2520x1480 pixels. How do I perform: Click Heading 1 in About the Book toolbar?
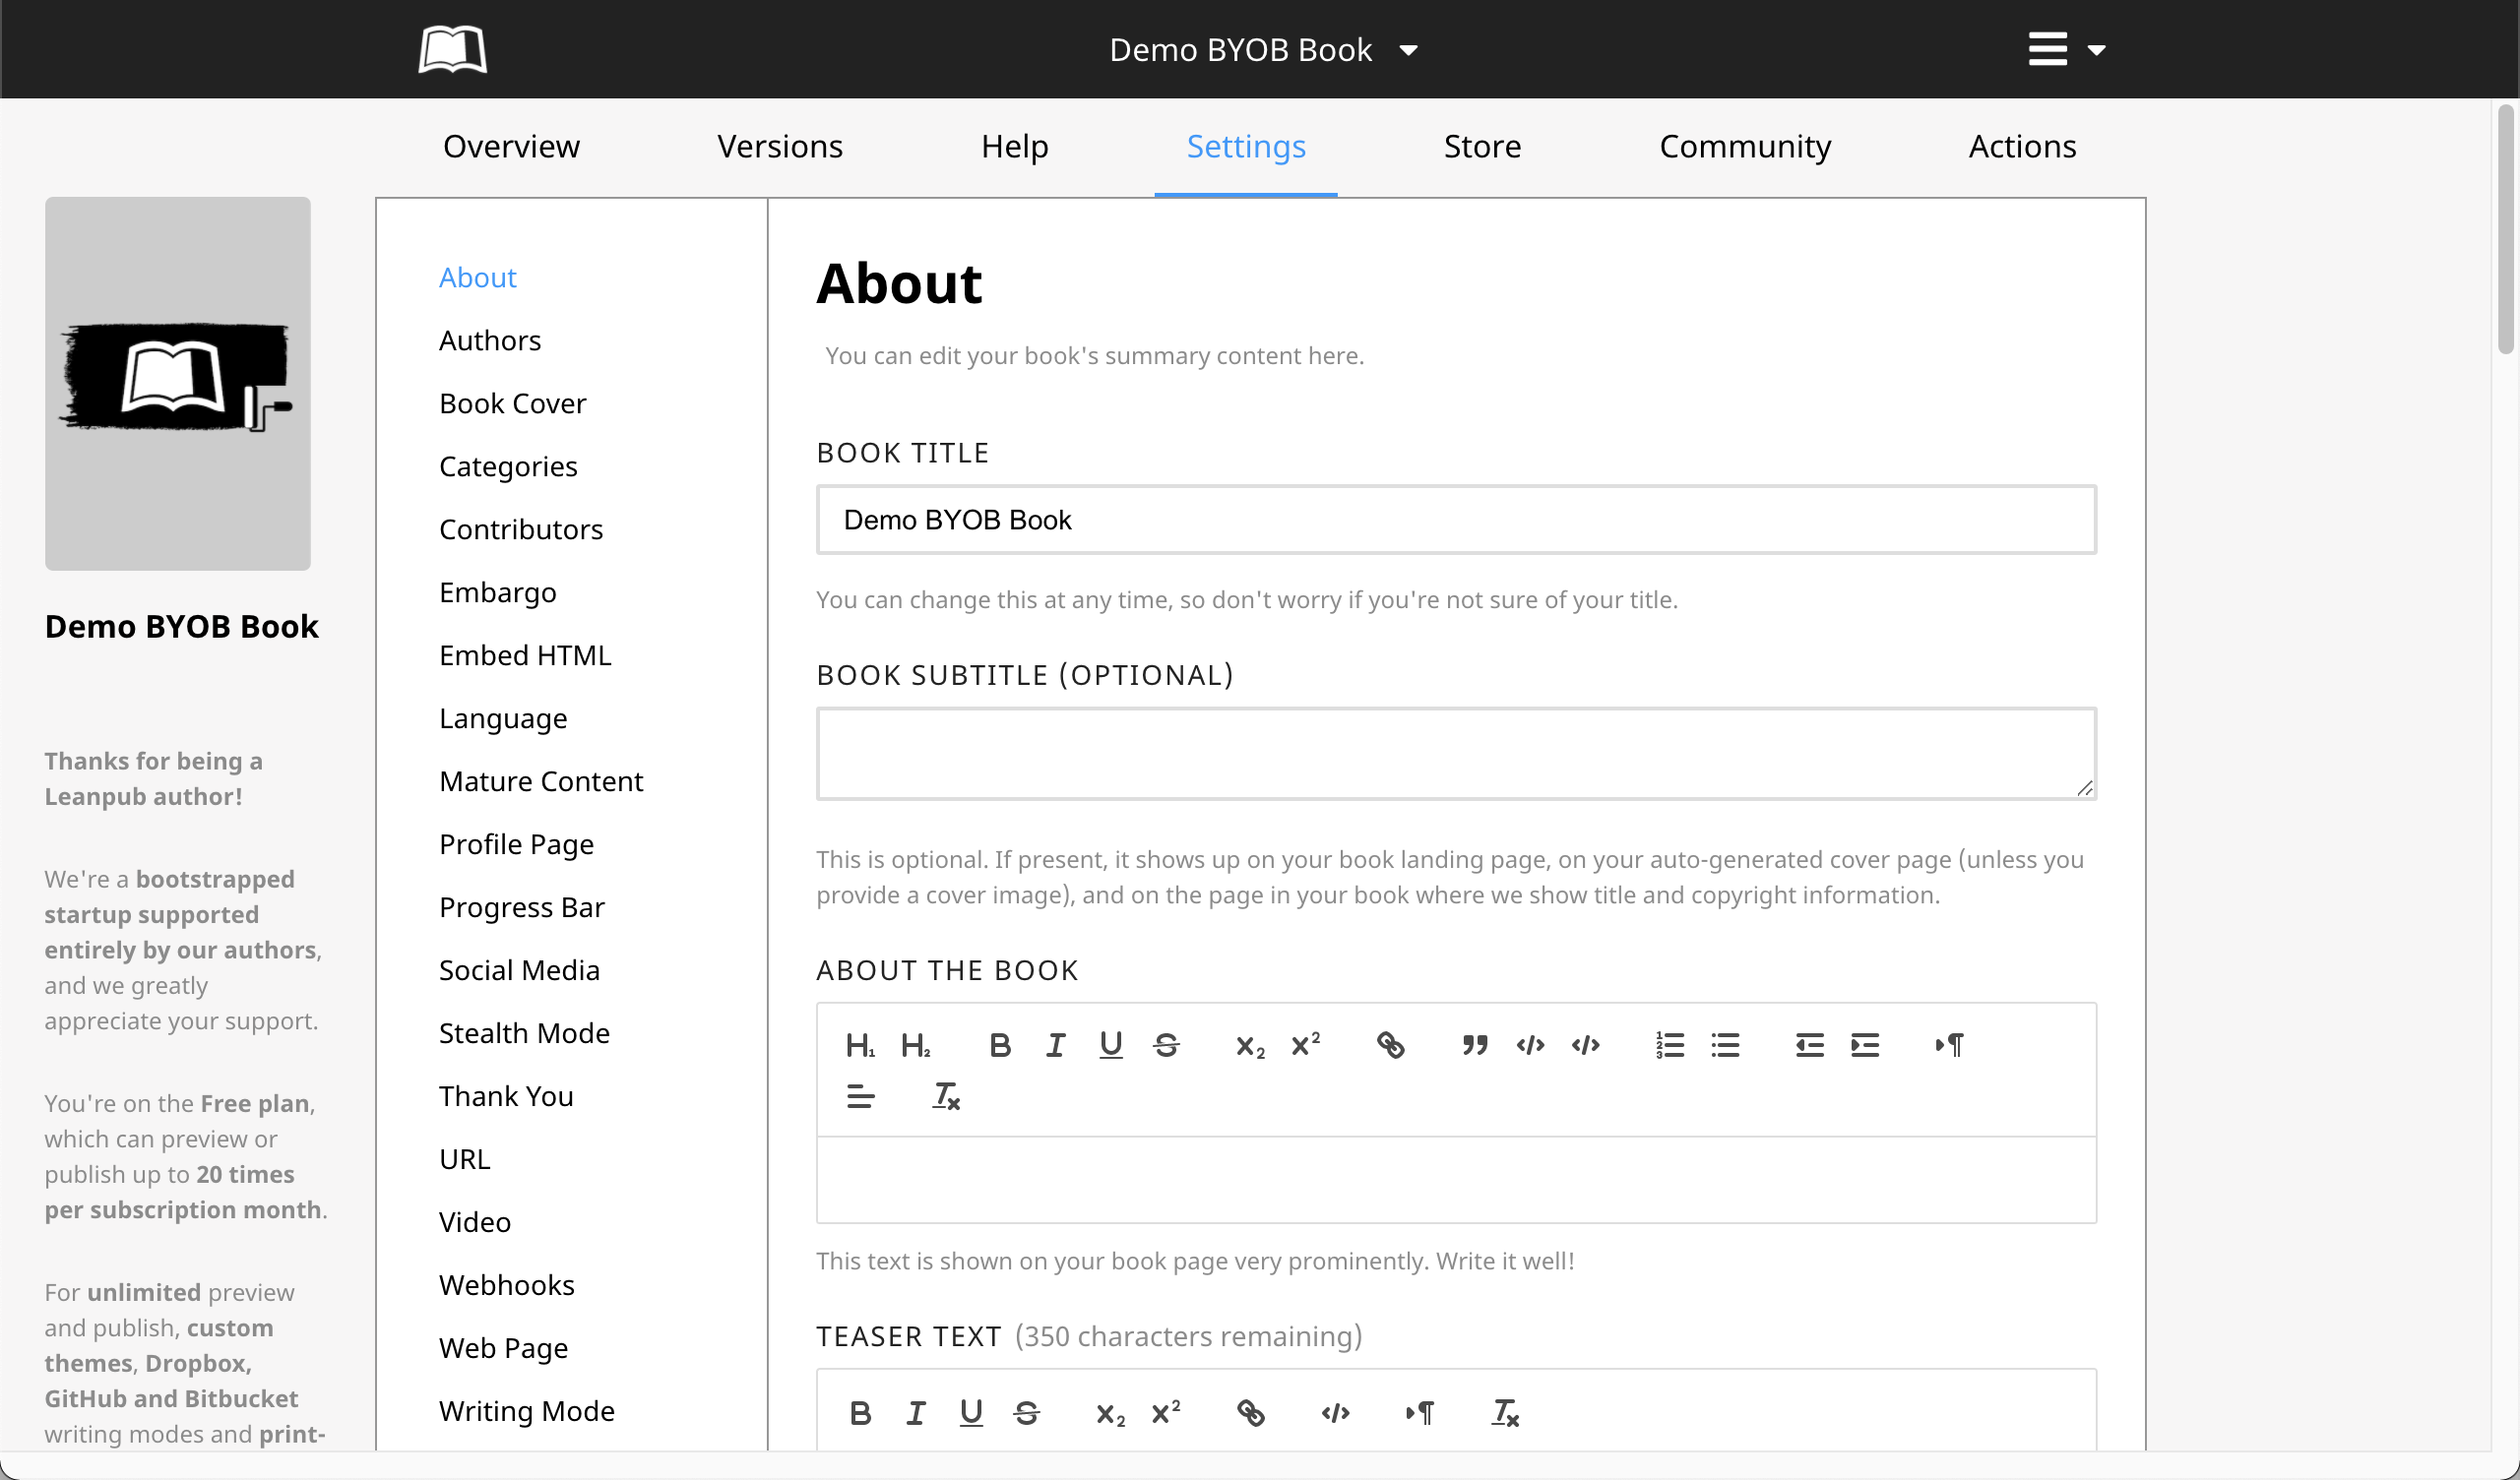(859, 1046)
